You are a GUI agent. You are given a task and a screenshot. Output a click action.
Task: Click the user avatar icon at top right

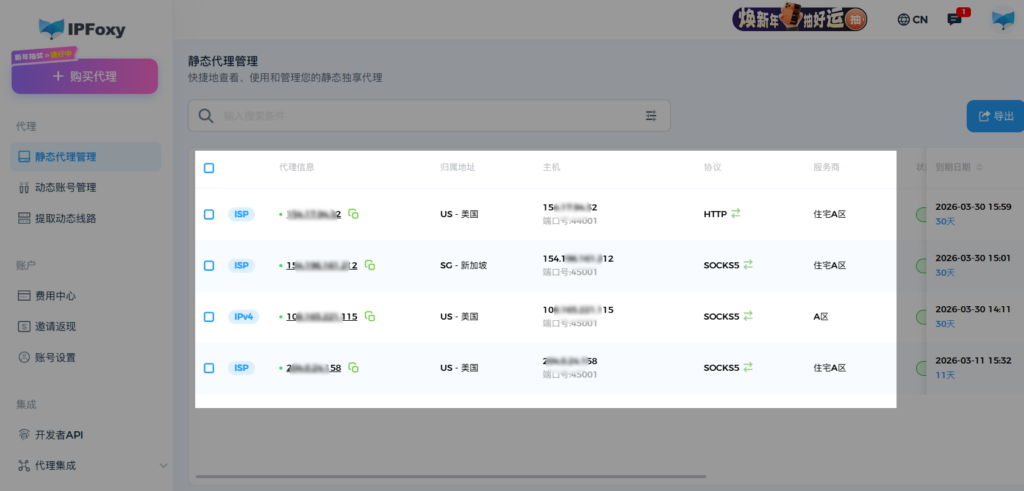1002,20
